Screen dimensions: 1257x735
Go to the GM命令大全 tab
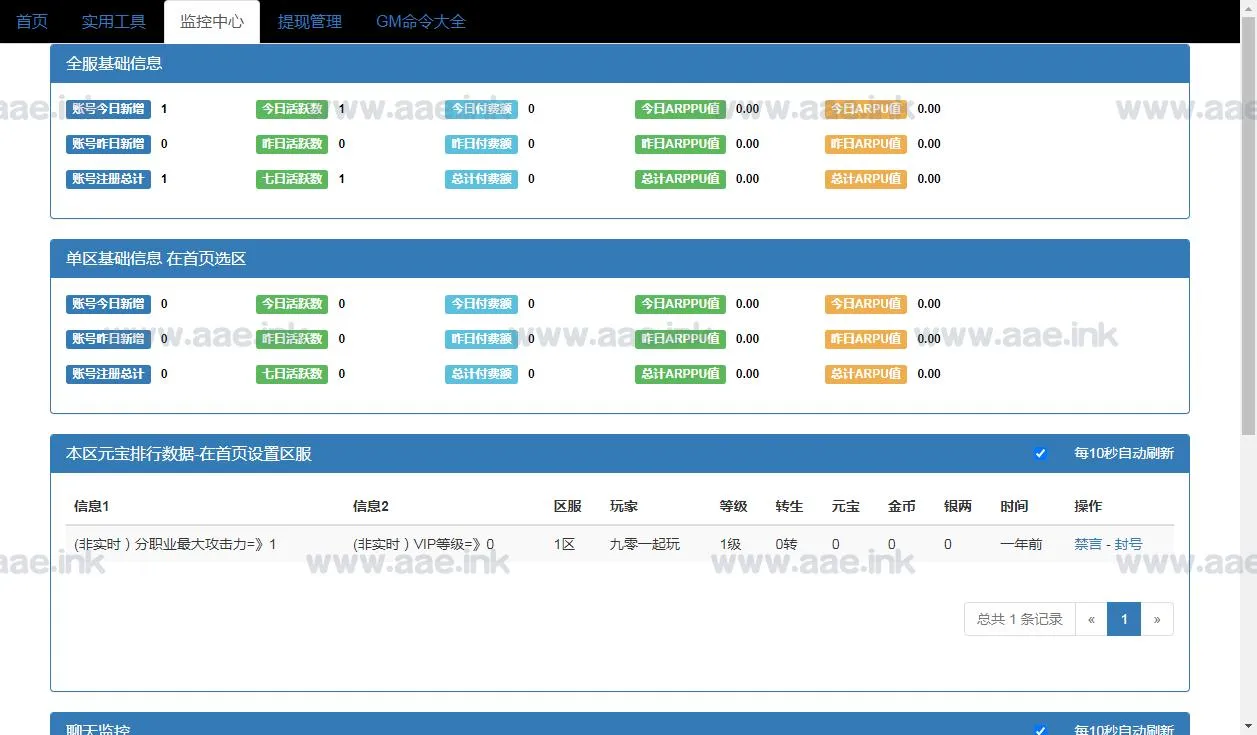420,21
